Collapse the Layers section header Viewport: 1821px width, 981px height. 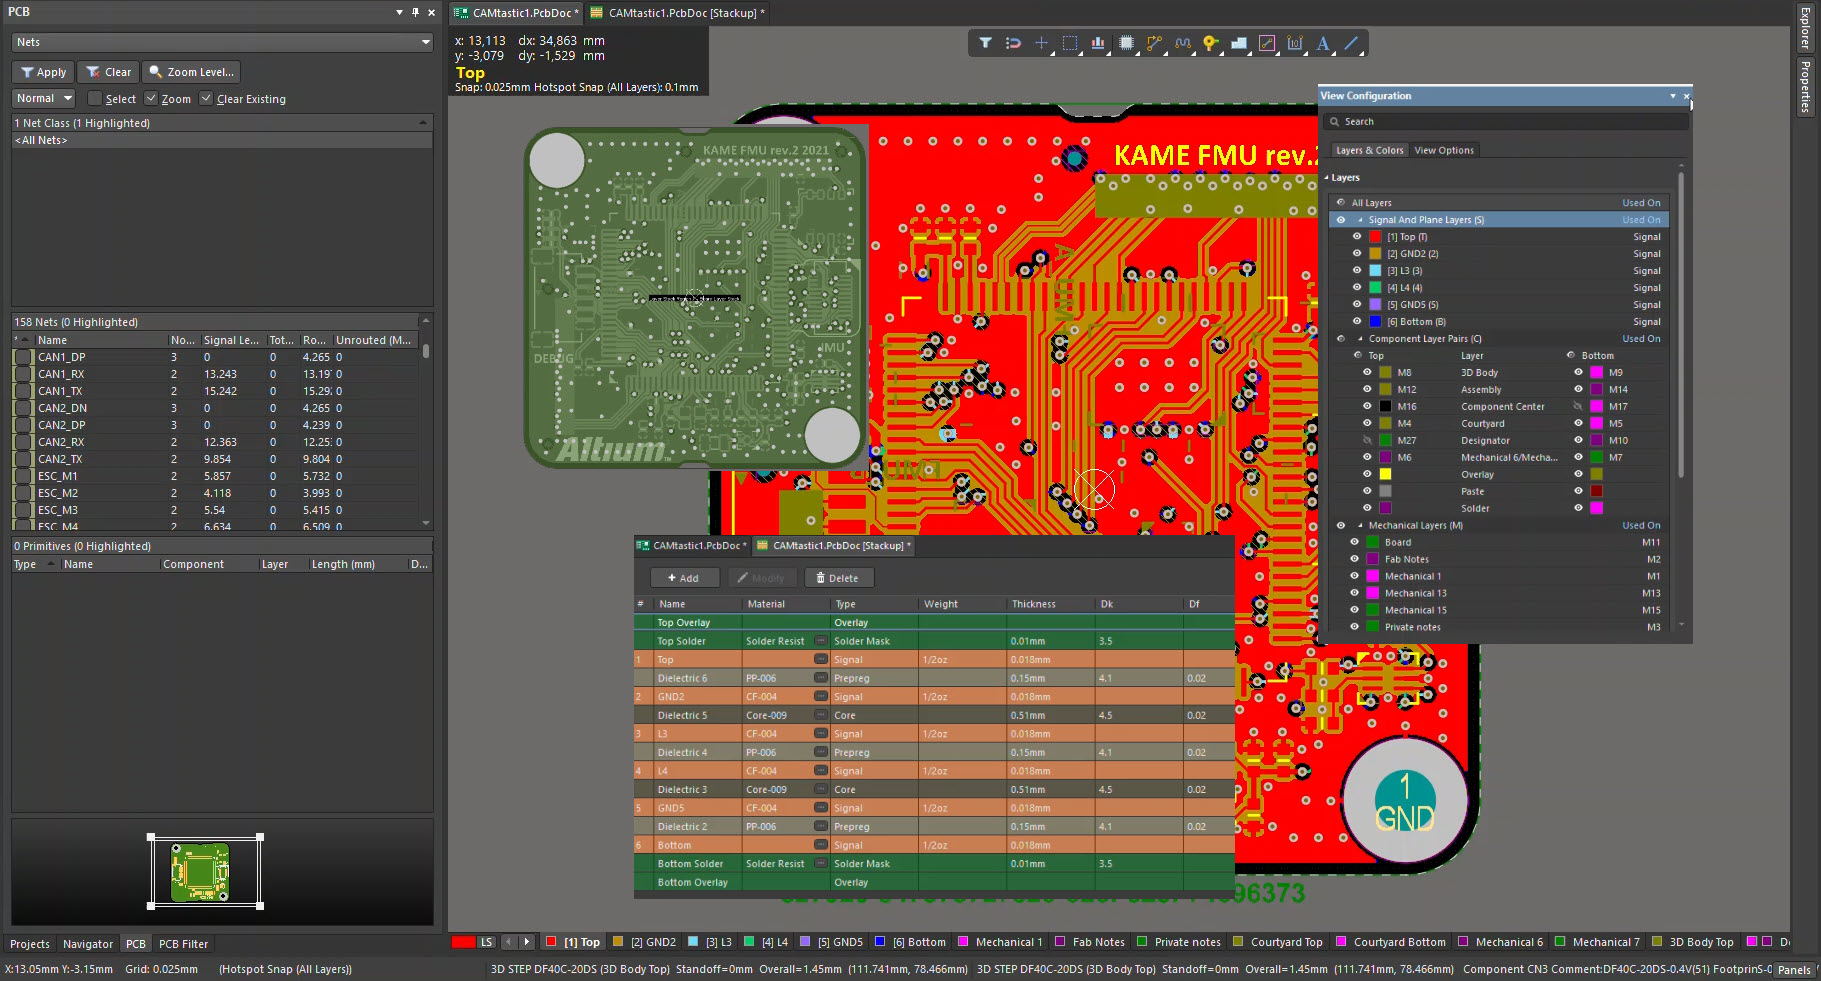click(1327, 178)
